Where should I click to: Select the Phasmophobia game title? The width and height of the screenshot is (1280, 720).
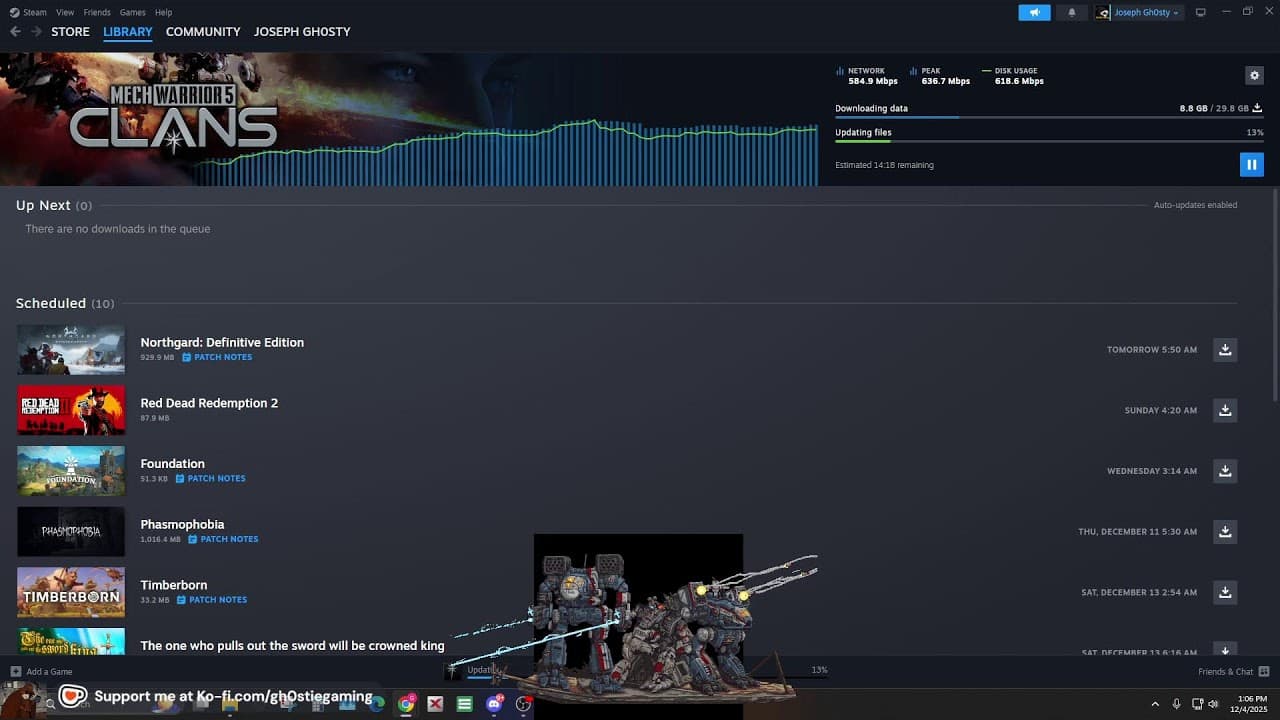click(x=182, y=524)
